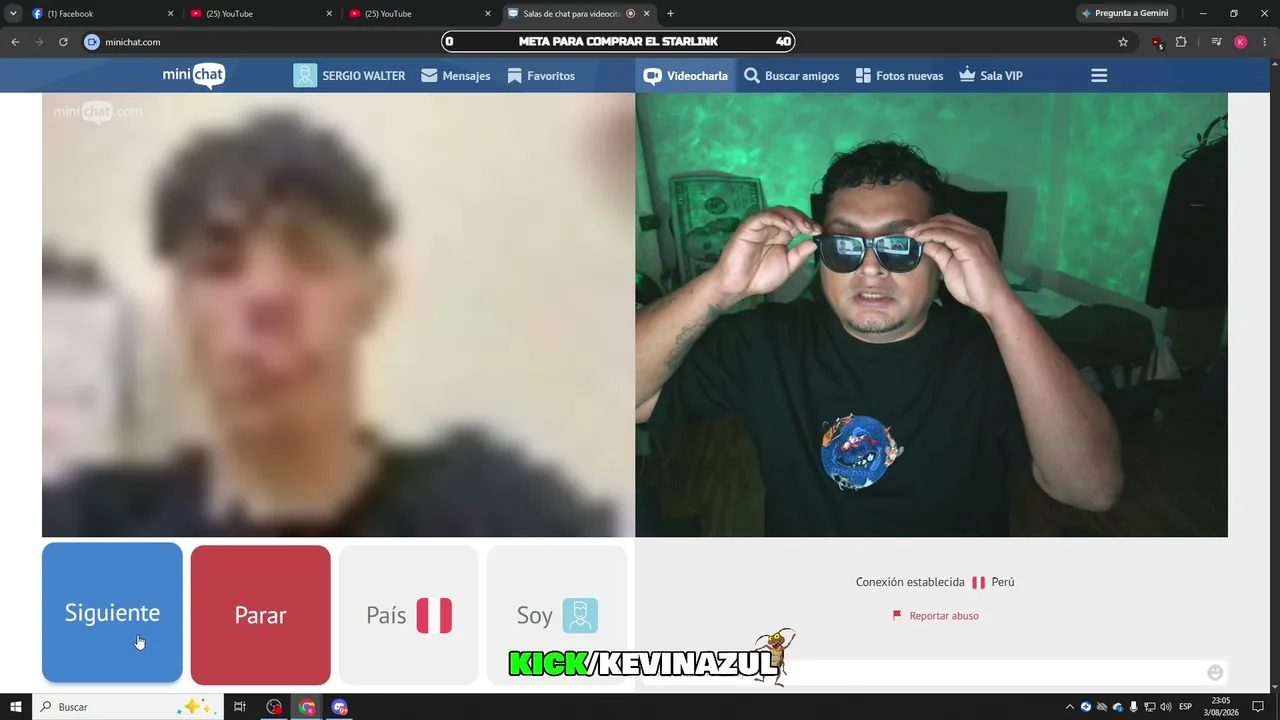Image resolution: width=1280 pixels, height=720 pixels.
Task: Open Windows Task View
Action: [x=240, y=707]
